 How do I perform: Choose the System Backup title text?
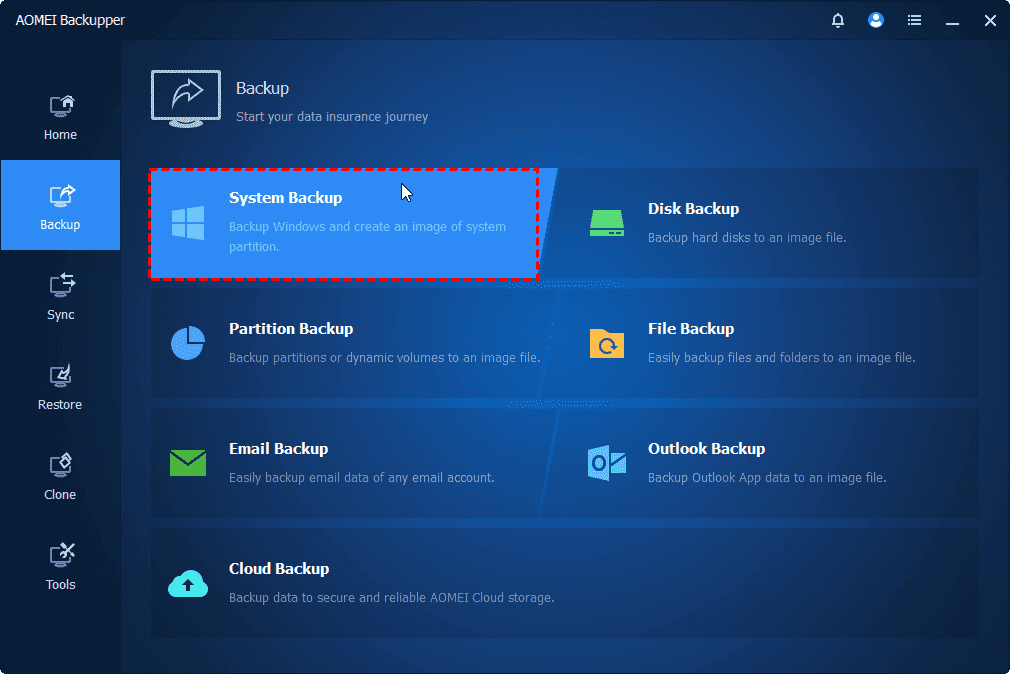[285, 198]
